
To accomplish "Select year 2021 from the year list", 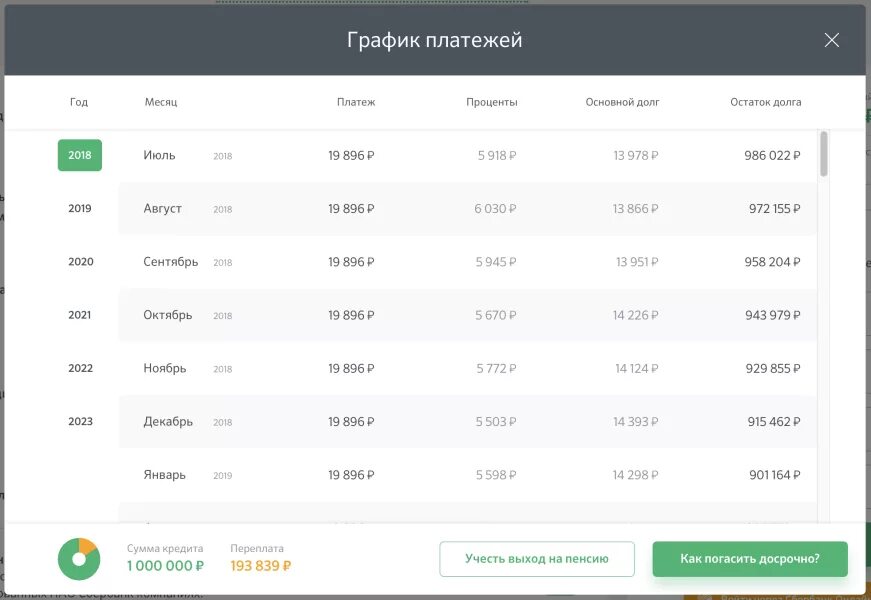I will click(x=79, y=314).
